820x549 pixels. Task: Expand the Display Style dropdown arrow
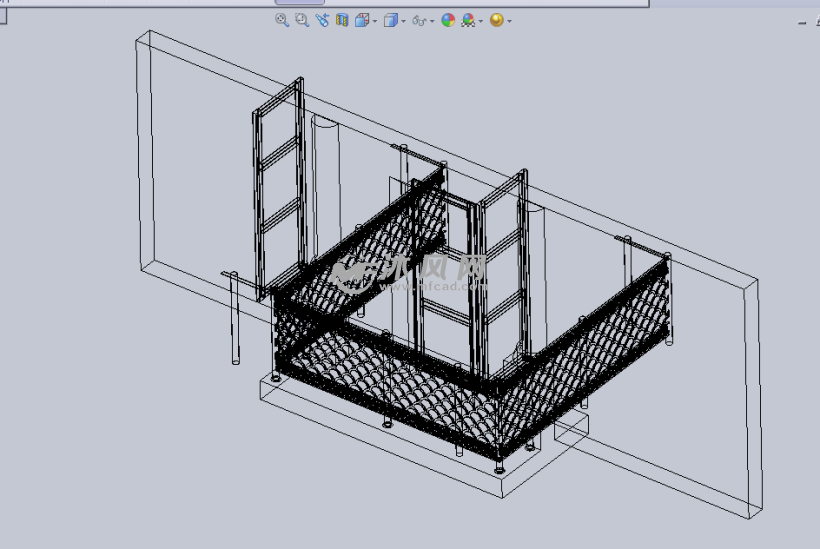tap(403, 21)
